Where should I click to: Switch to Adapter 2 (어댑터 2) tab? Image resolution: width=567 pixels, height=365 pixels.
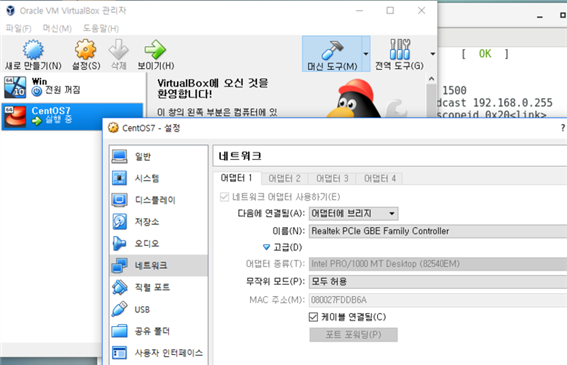tap(285, 178)
